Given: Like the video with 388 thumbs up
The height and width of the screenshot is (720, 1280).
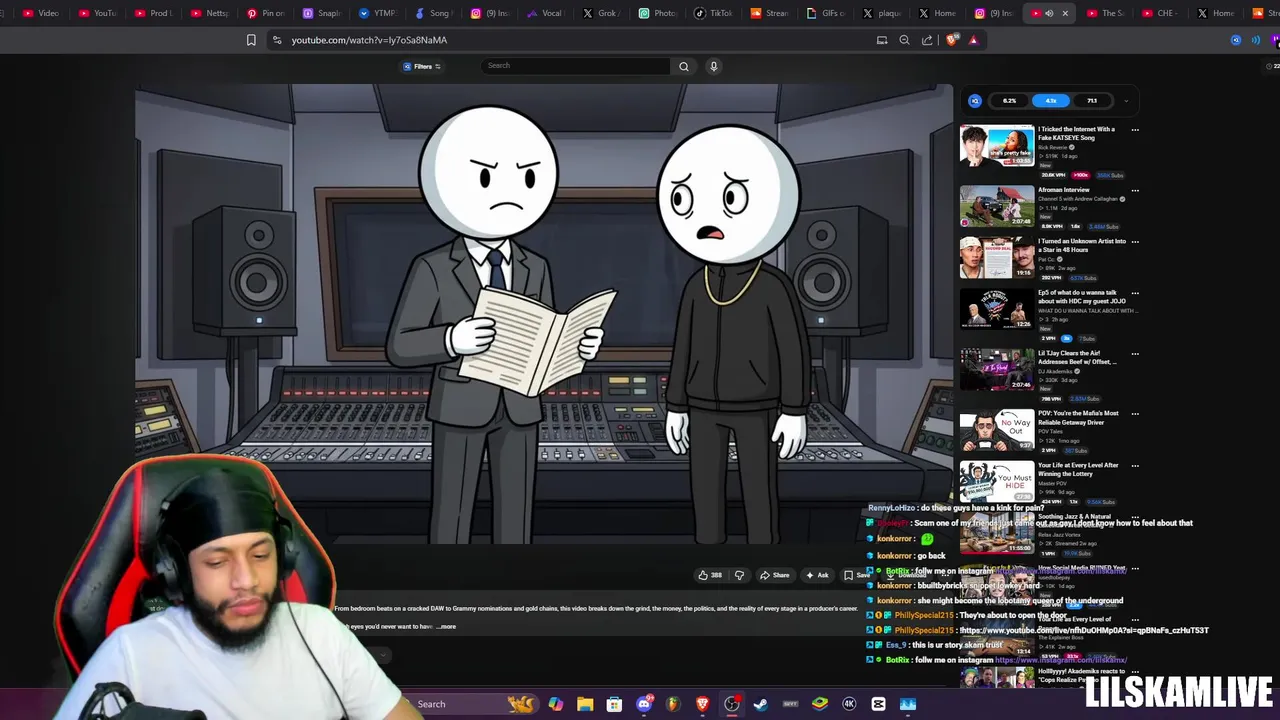Looking at the screenshot, I should pos(710,575).
